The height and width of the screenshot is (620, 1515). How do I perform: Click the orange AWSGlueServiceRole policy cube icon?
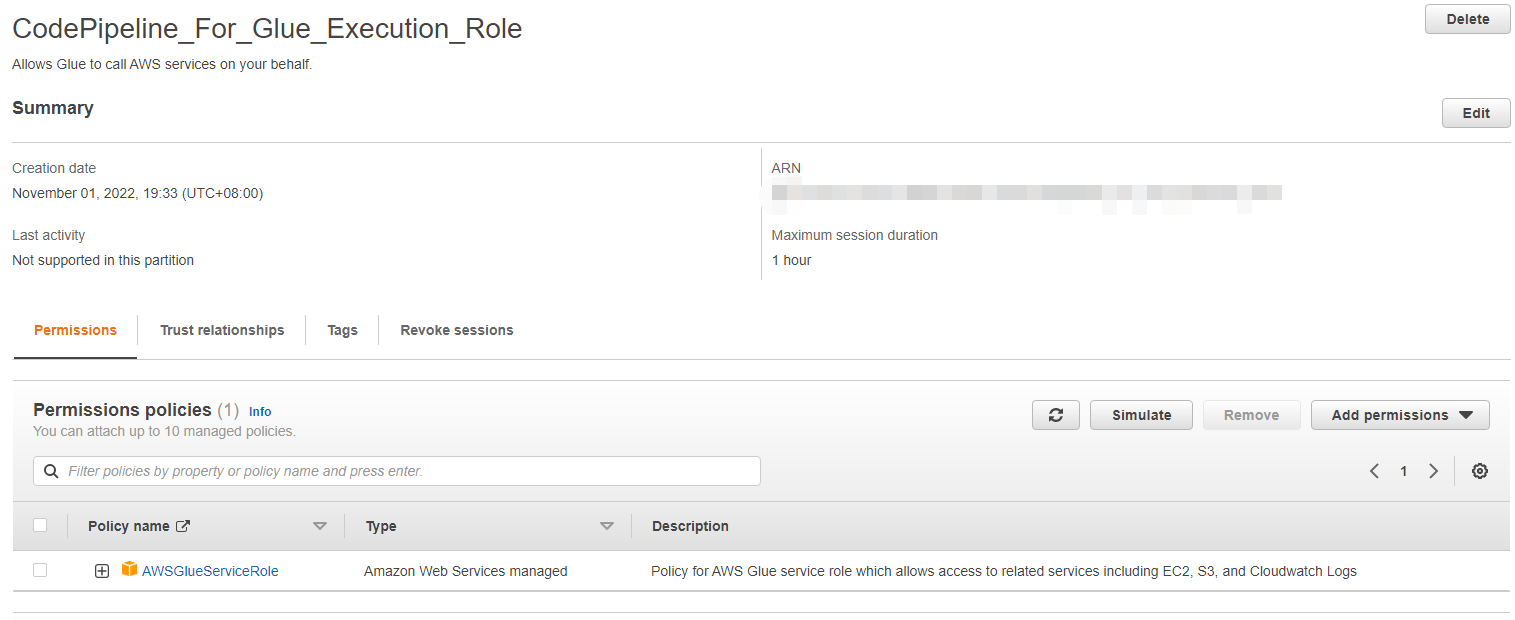129,570
